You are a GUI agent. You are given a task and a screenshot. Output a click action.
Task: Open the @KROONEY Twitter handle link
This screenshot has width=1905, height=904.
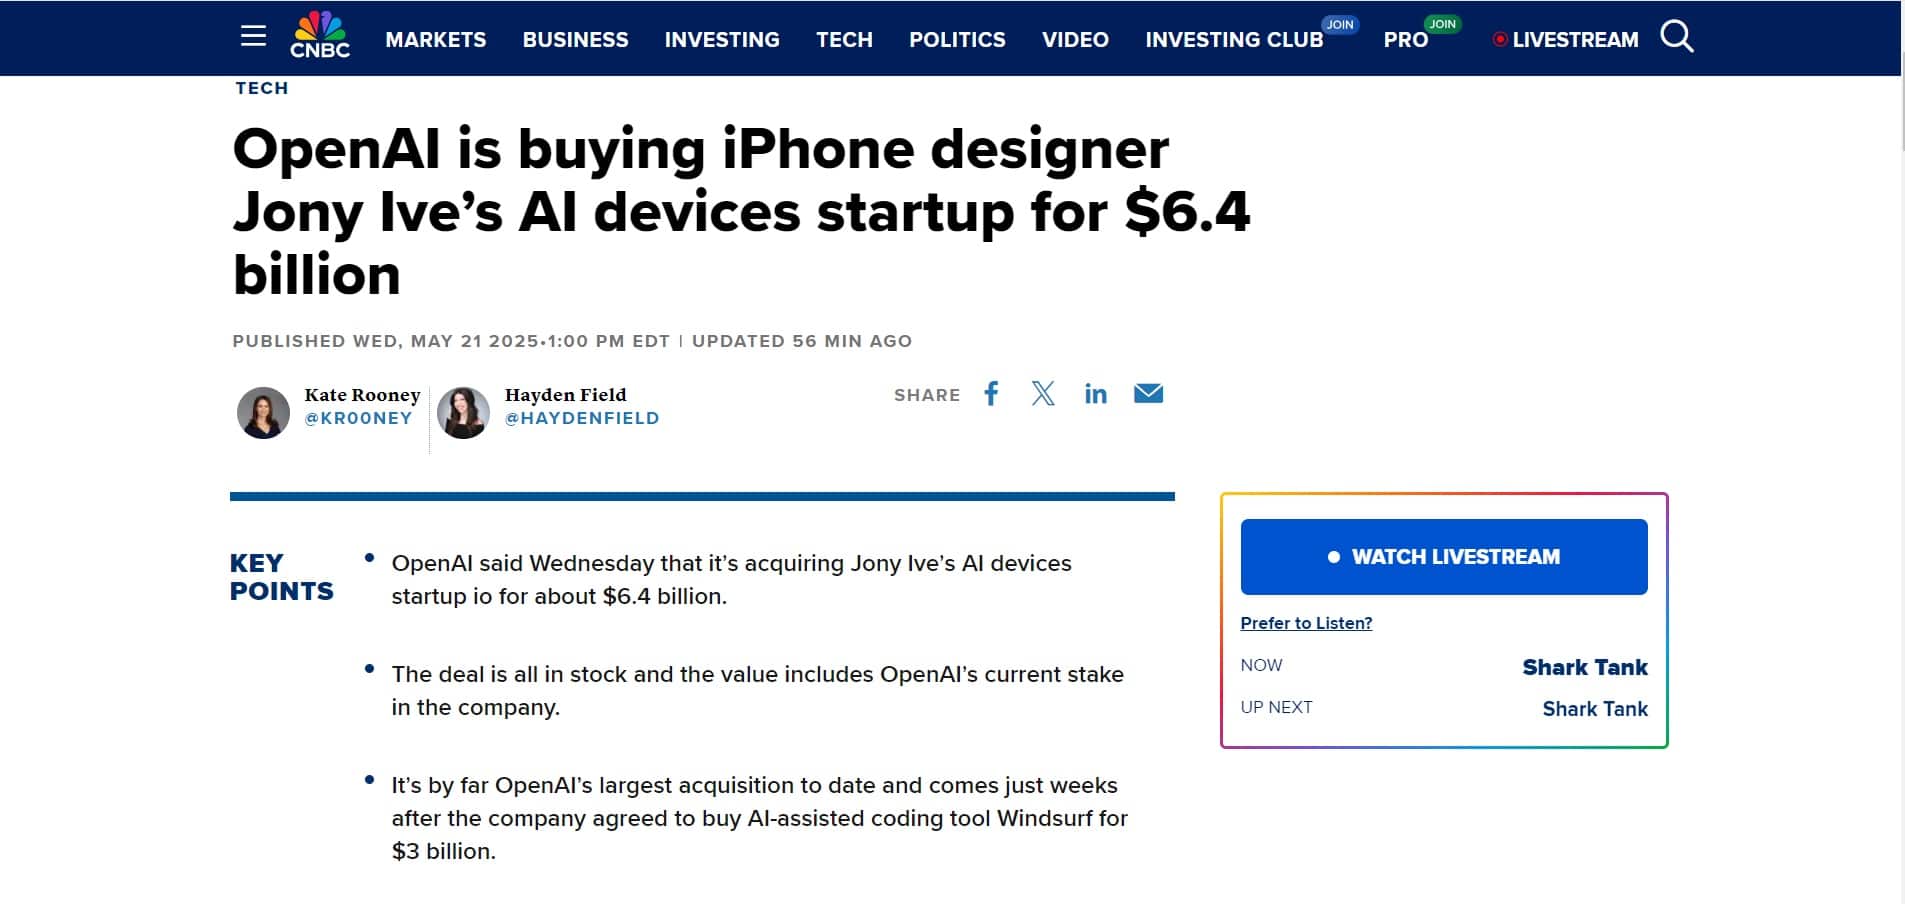coord(358,418)
